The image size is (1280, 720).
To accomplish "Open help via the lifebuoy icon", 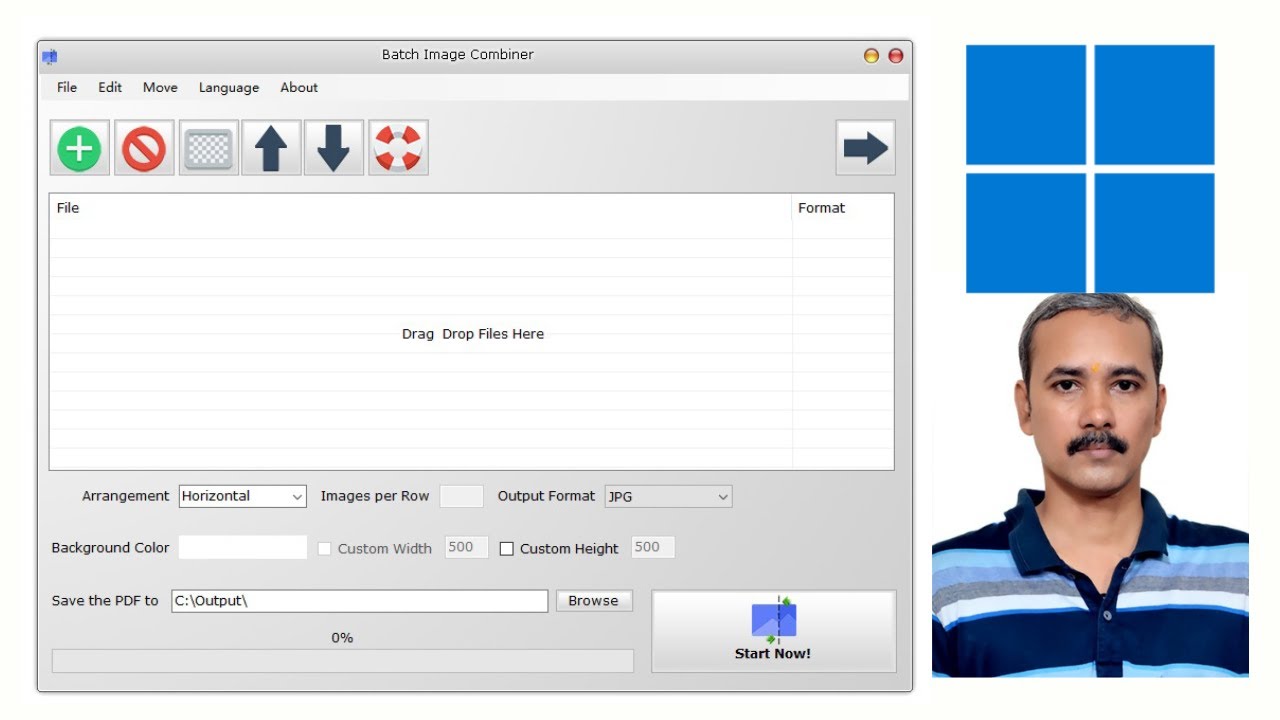I will [x=398, y=148].
